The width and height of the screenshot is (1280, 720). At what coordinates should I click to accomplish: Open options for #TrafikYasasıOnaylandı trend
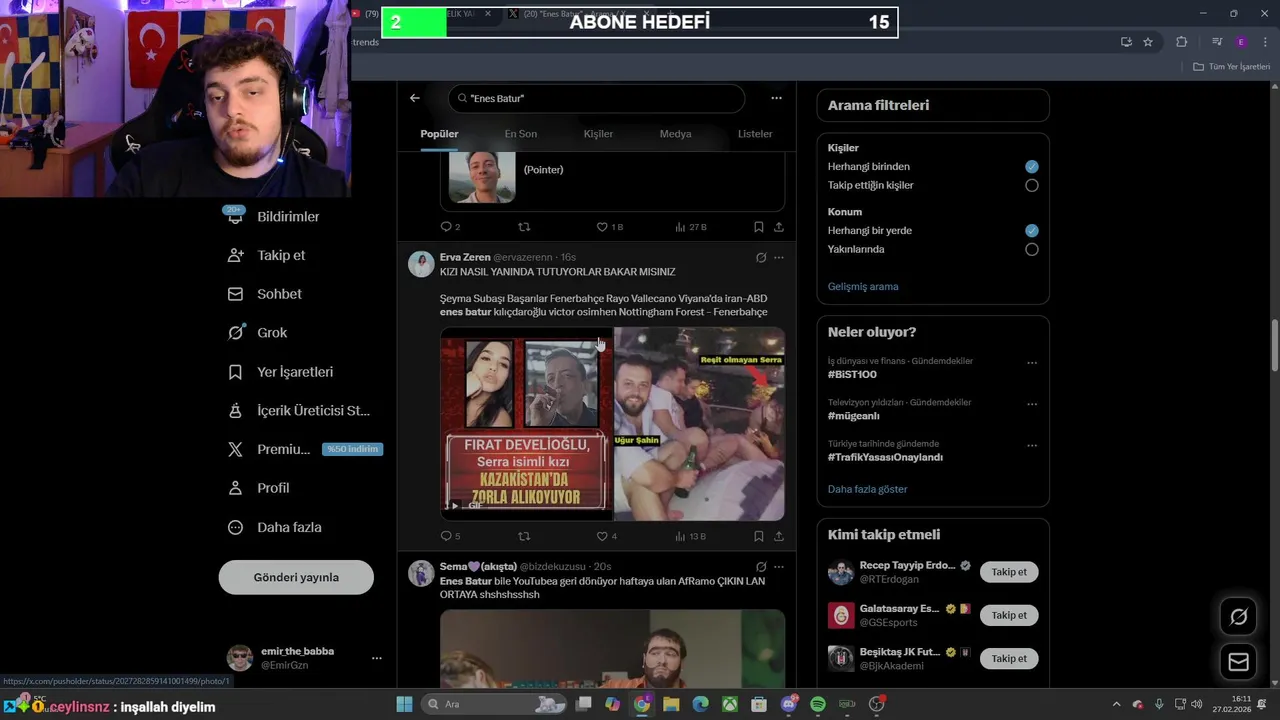(x=1032, y=445)
